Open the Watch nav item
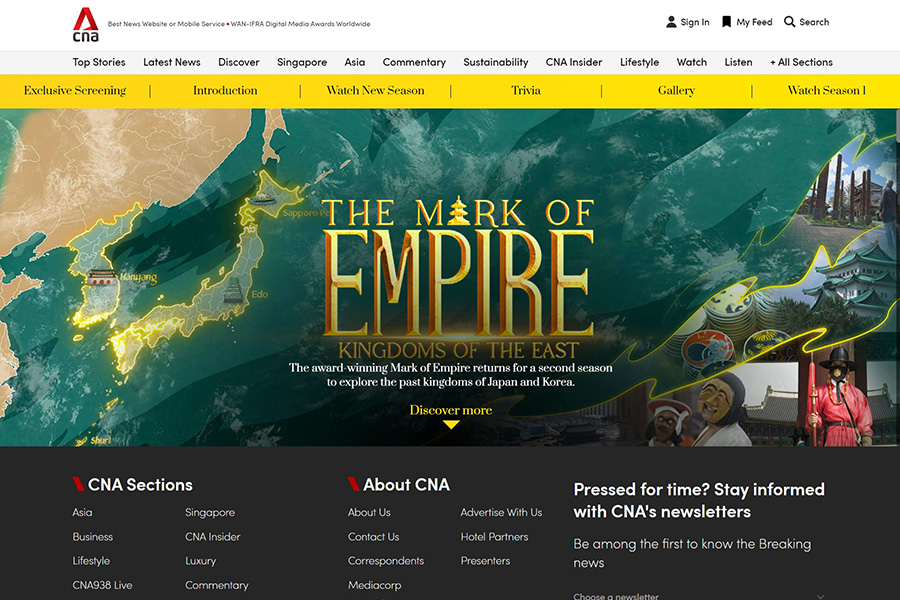The height and width of the screenshot is (600, 900). coord(692,62)
